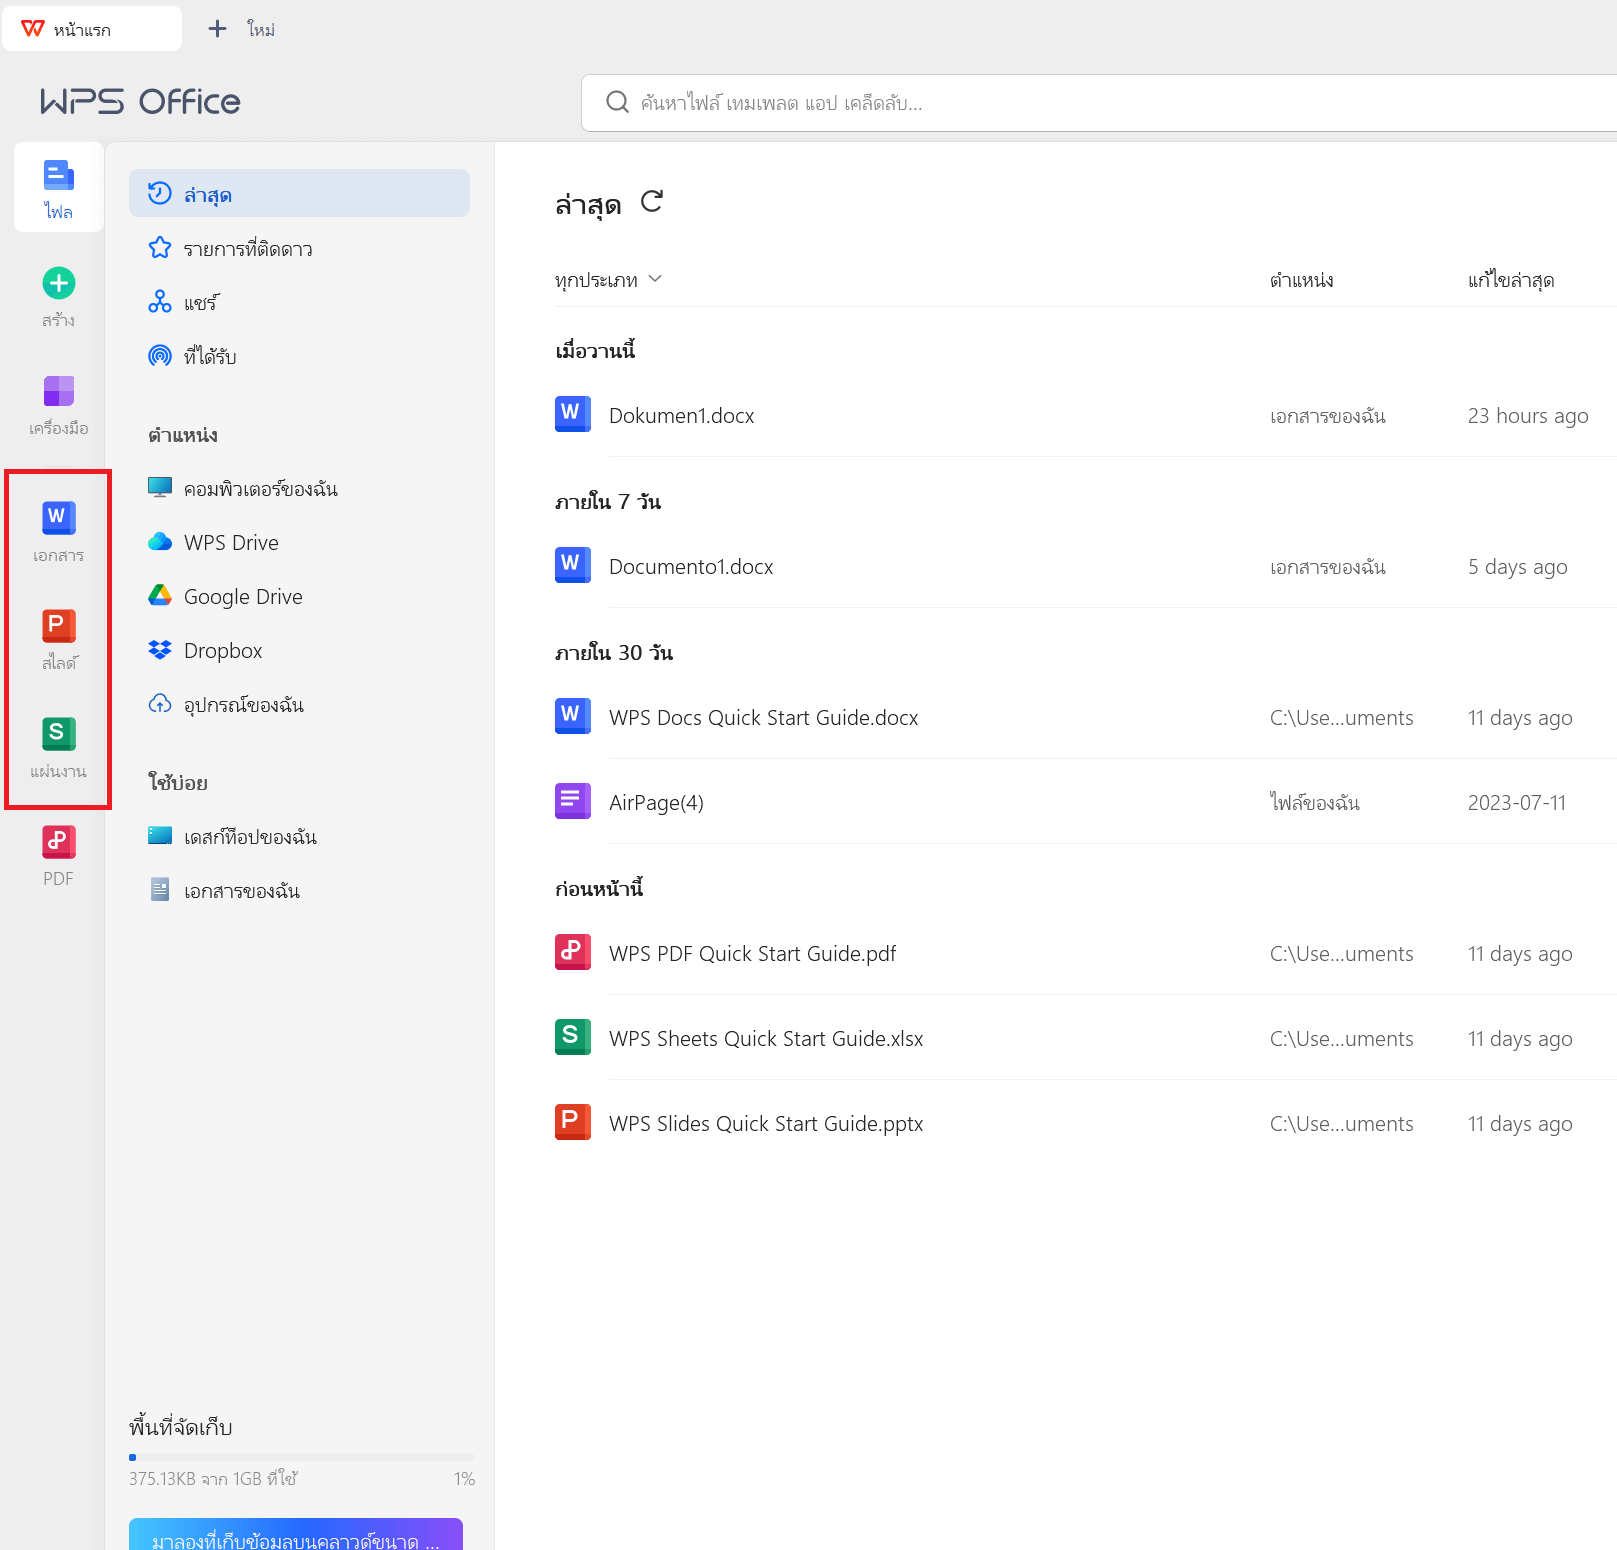Open AirPage(4) file name

coord(656,802)
